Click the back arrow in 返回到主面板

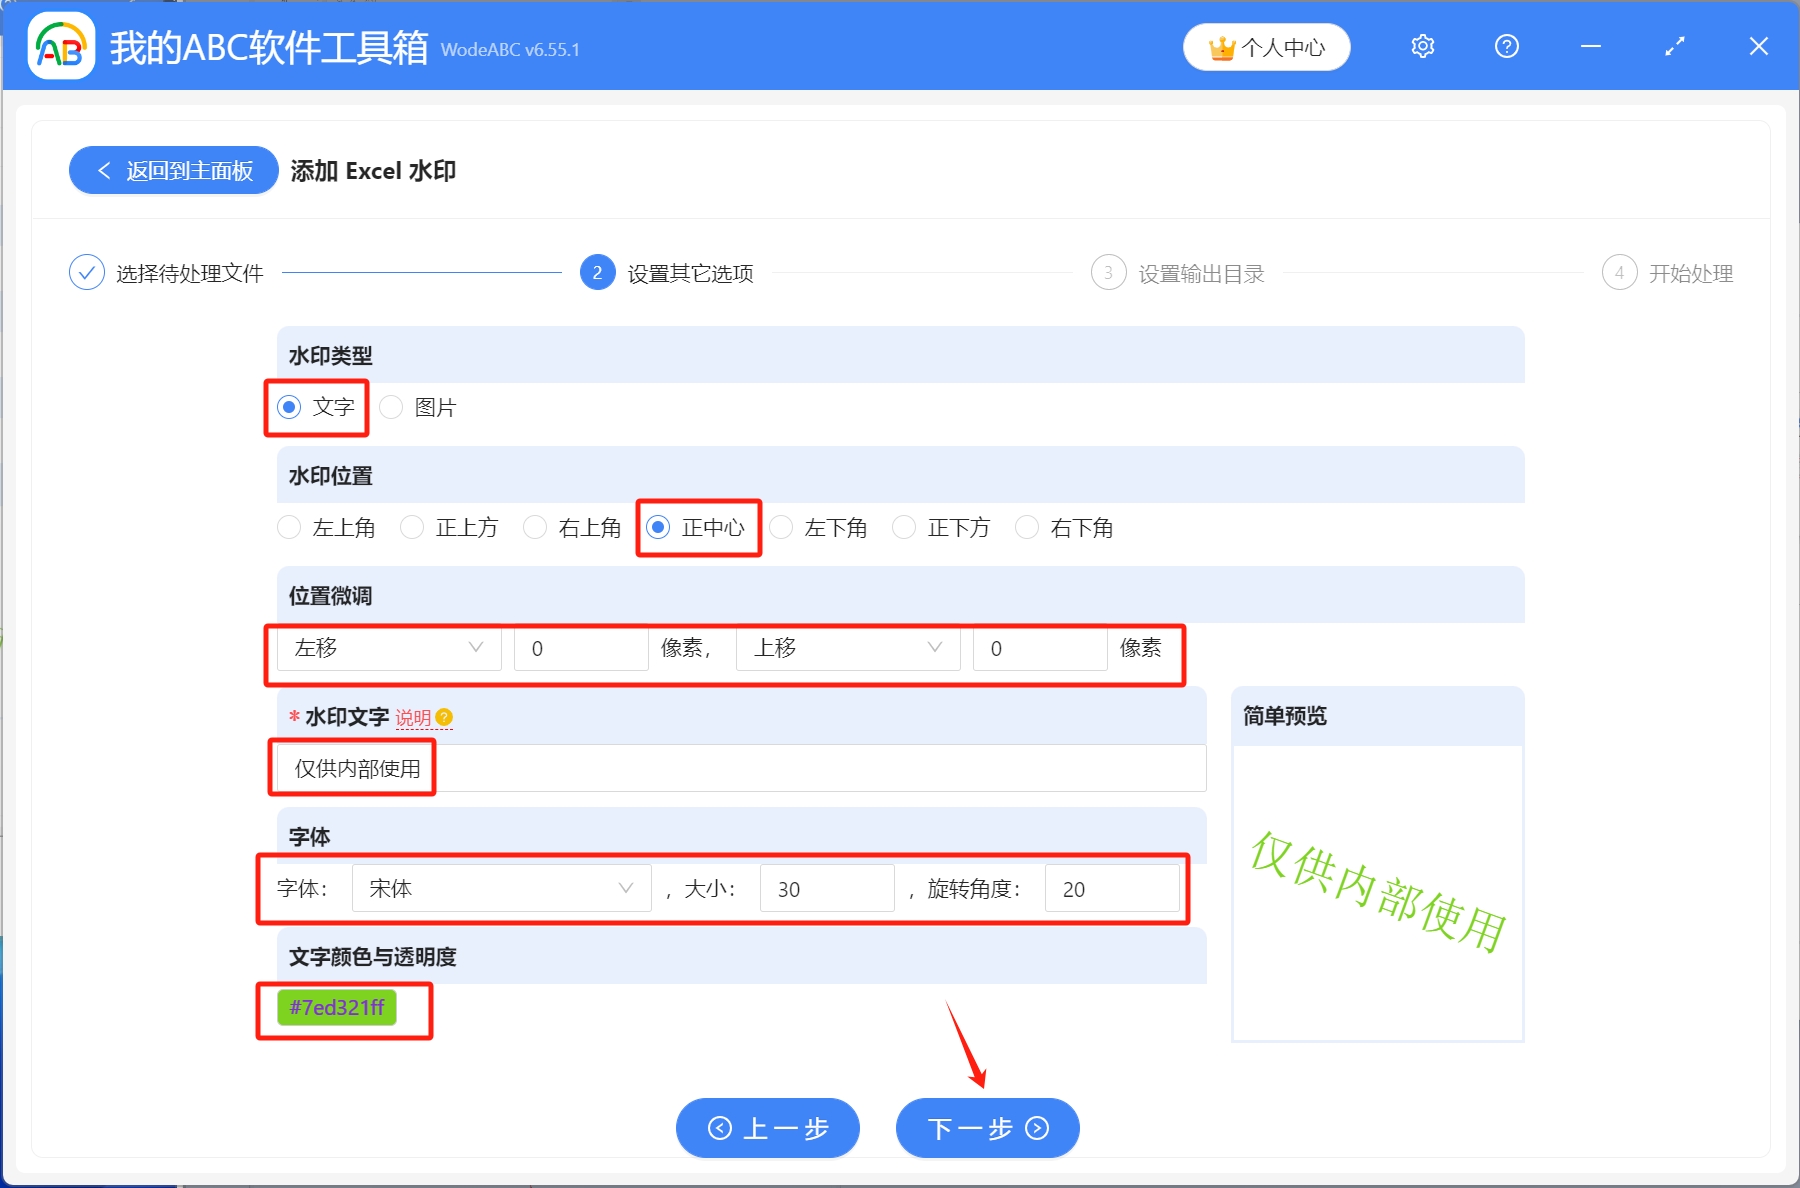point(105,170)
